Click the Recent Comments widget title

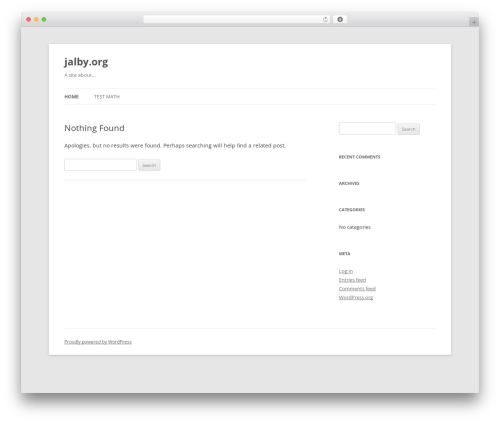[359, 157]
